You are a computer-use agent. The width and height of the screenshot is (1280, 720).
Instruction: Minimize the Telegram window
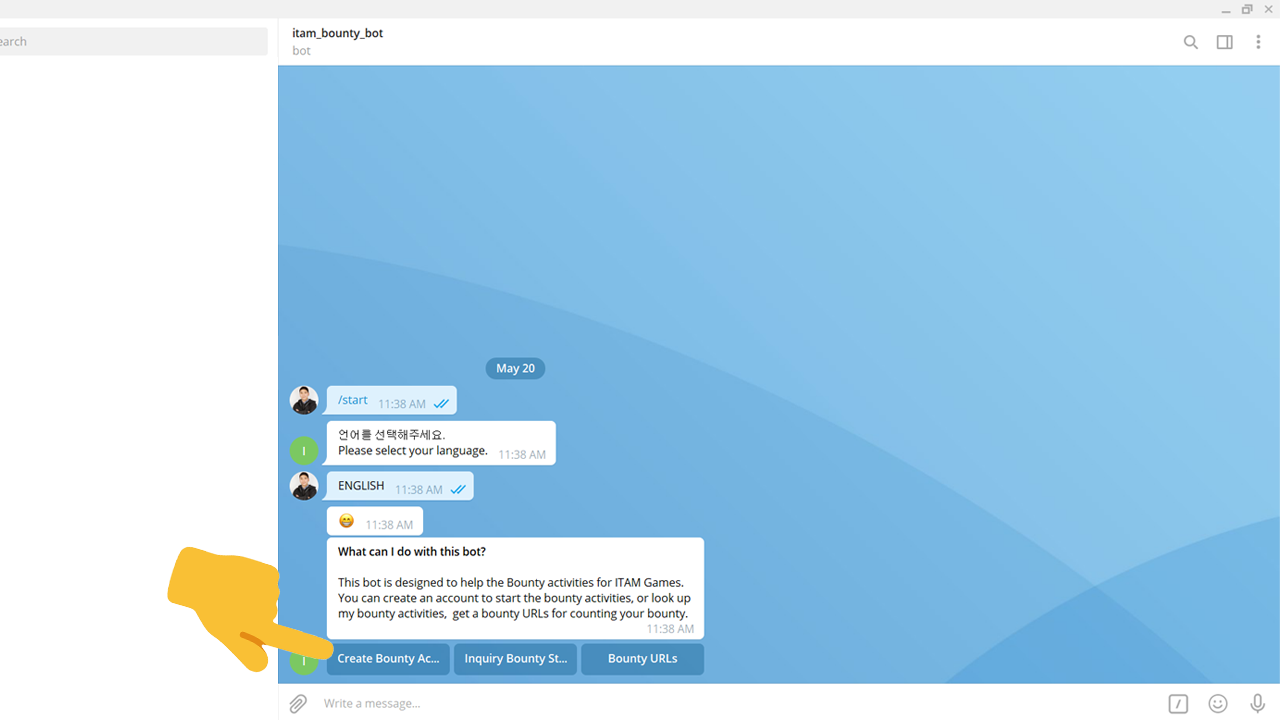(1226, 9)
